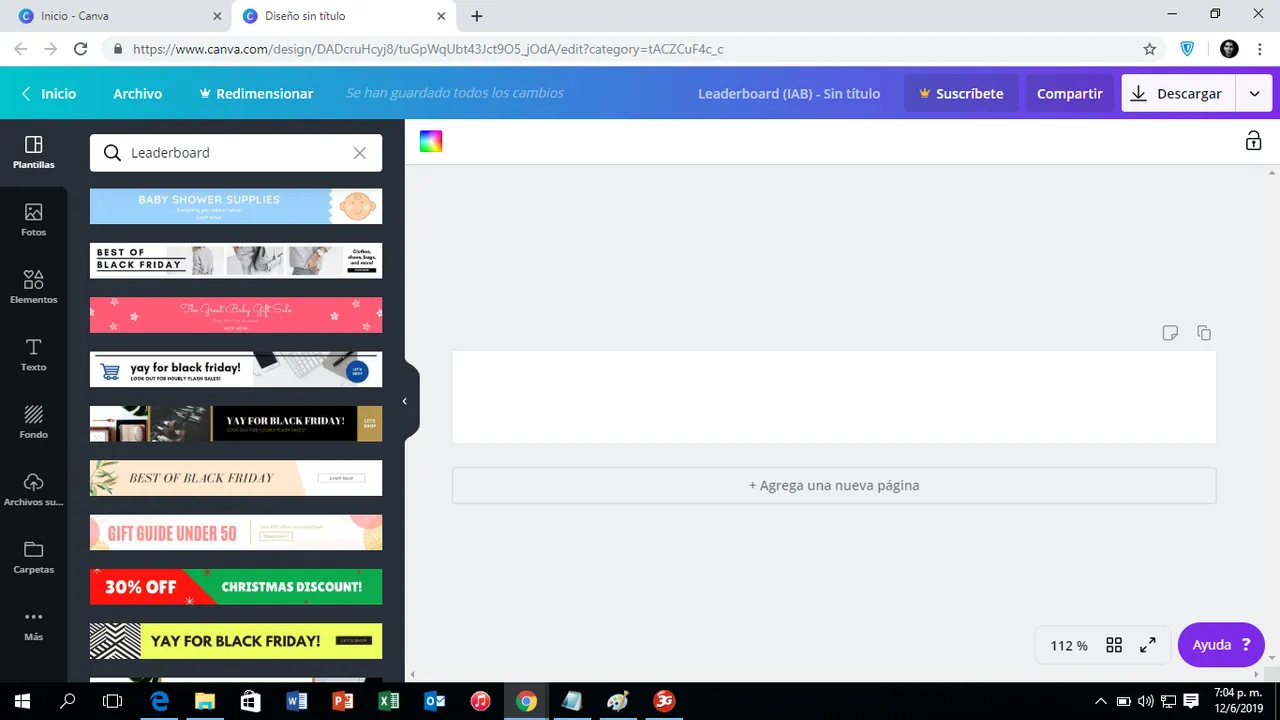Viewport: 1280px width, 720px height.
Task: Open the Texto panel
Action: (x=33, y=355)
